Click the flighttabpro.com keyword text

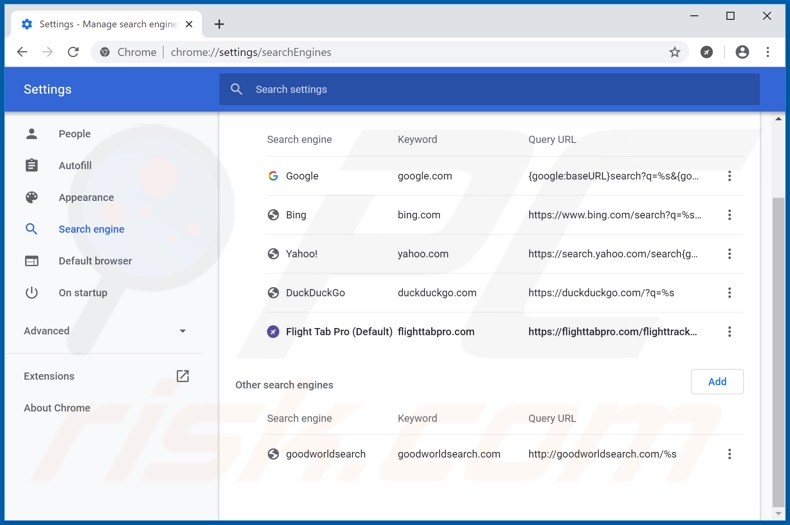[x=436, y=332]
